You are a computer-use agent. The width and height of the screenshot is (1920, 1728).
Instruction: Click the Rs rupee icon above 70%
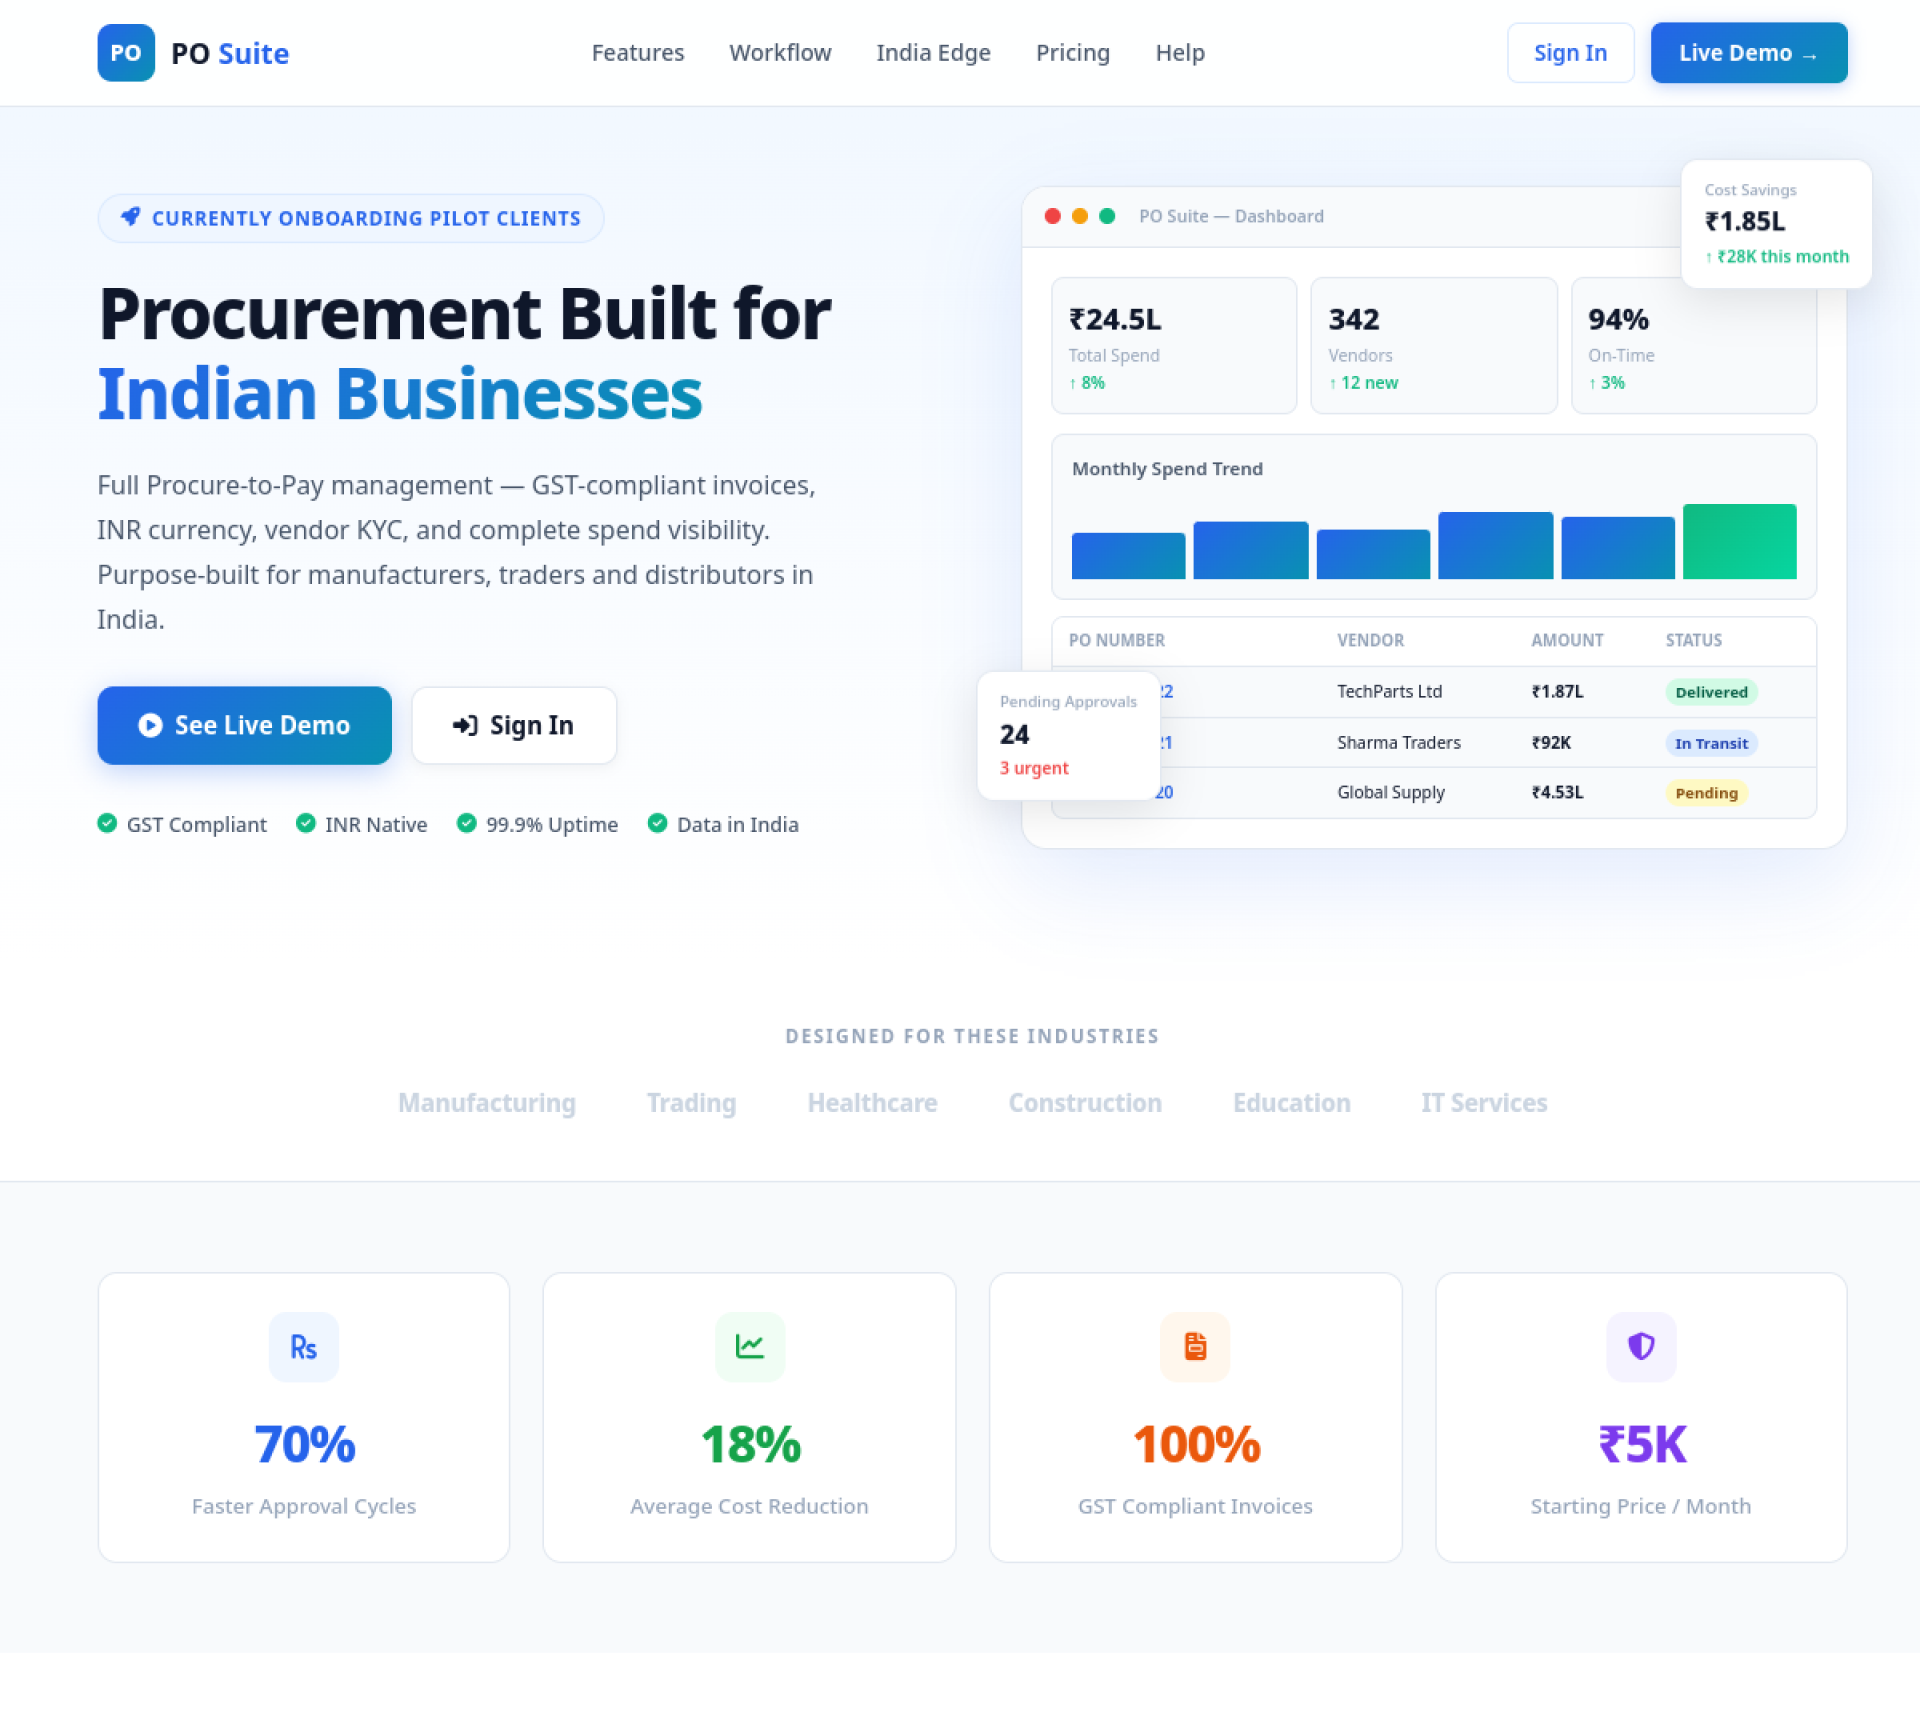[304, 1347]
